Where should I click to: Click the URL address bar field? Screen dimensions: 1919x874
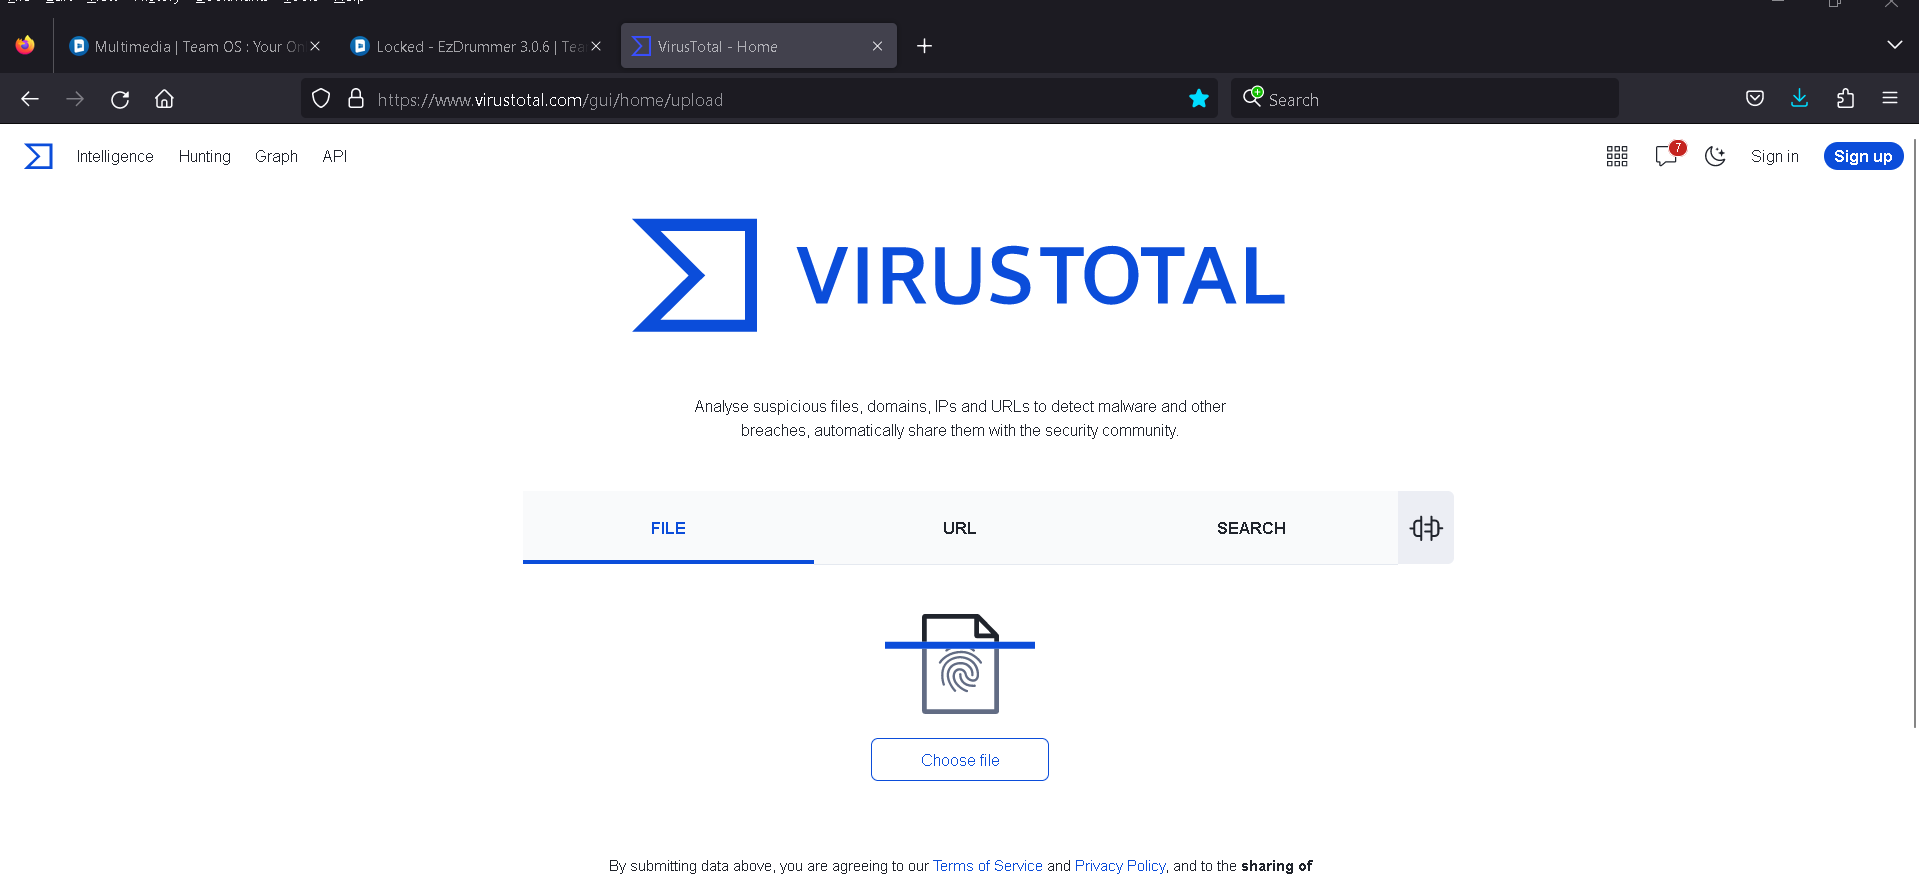tap(760, 99)
